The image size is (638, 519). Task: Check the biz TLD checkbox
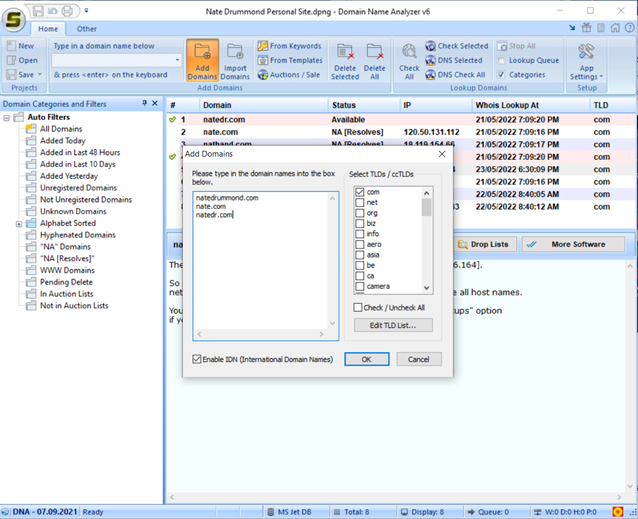click(x=360, y=223)
